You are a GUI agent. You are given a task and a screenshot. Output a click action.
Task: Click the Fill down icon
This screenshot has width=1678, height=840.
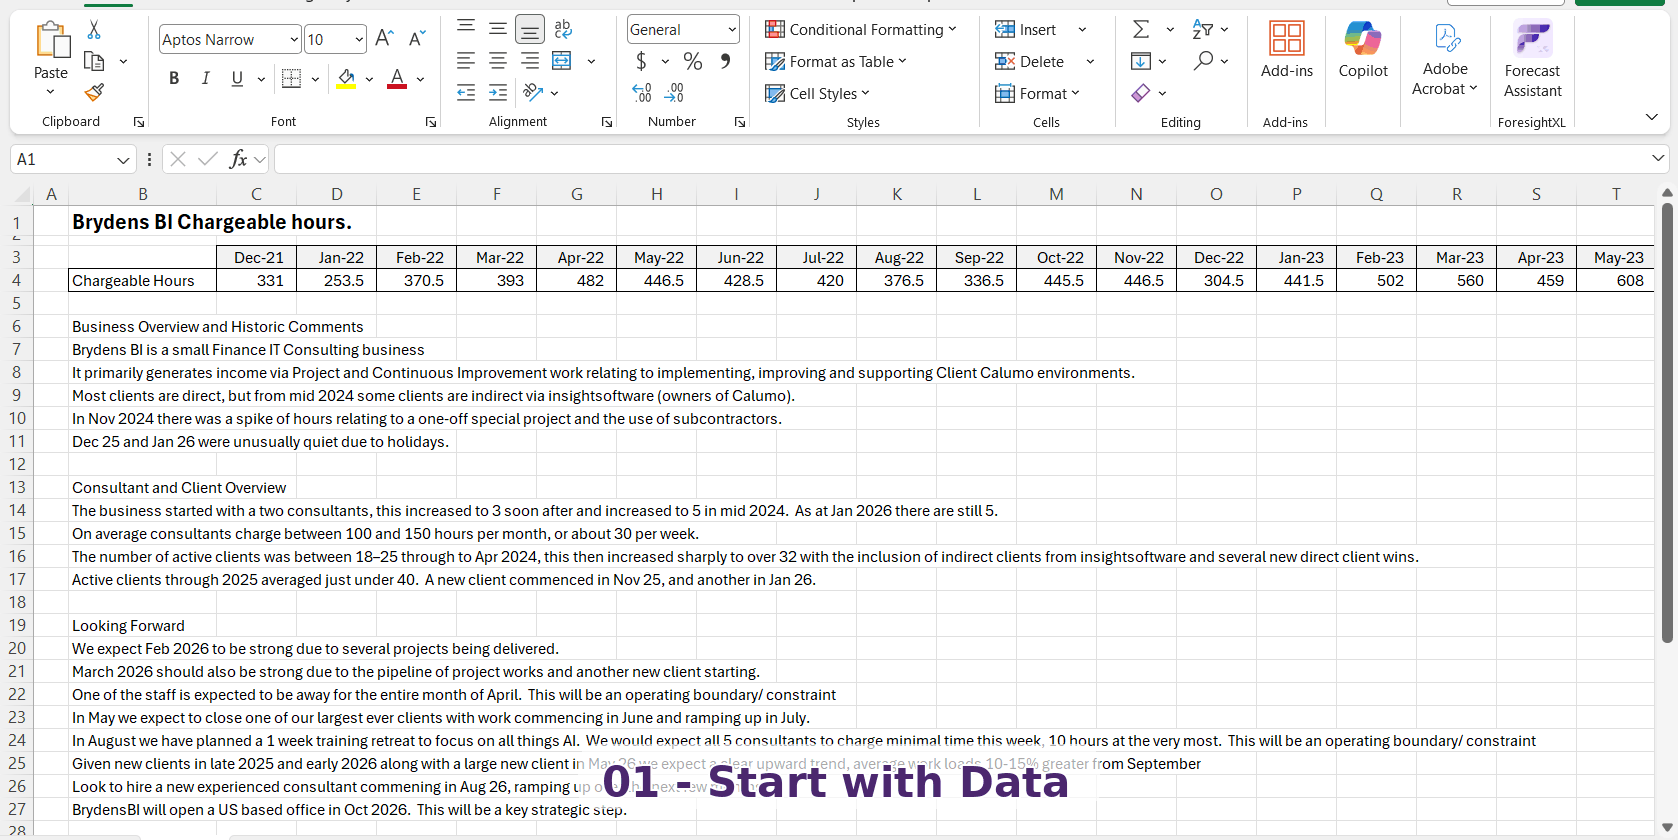[x=1141, y=61]
